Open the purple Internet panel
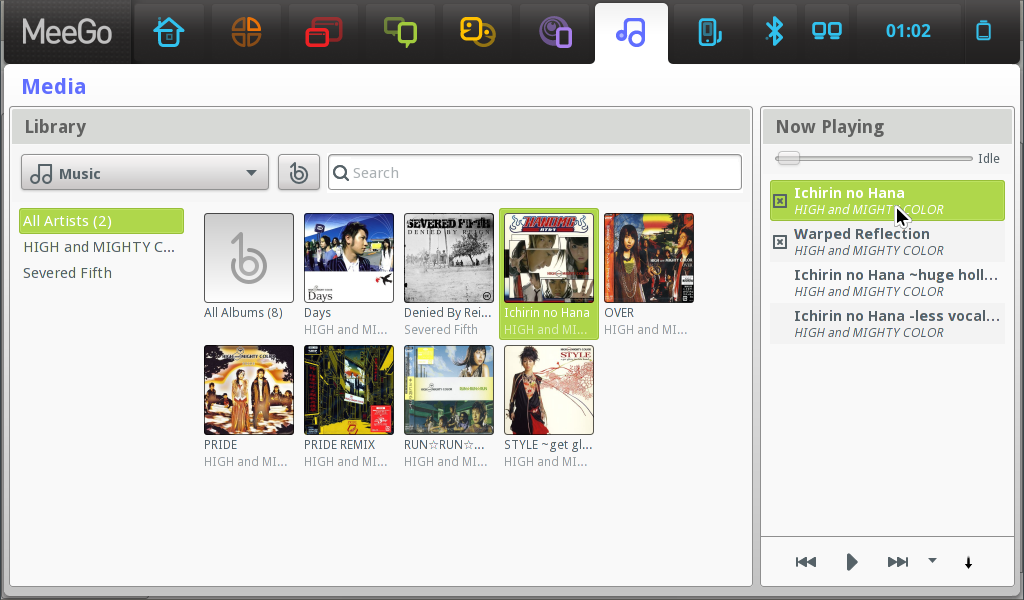 click(555, 31)
